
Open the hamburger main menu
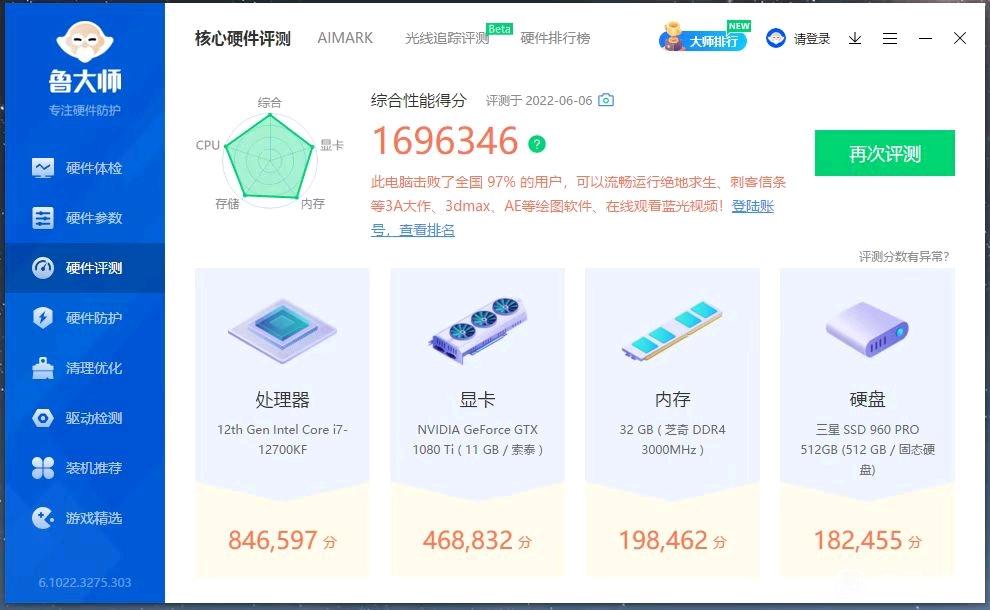coord(890,39)
